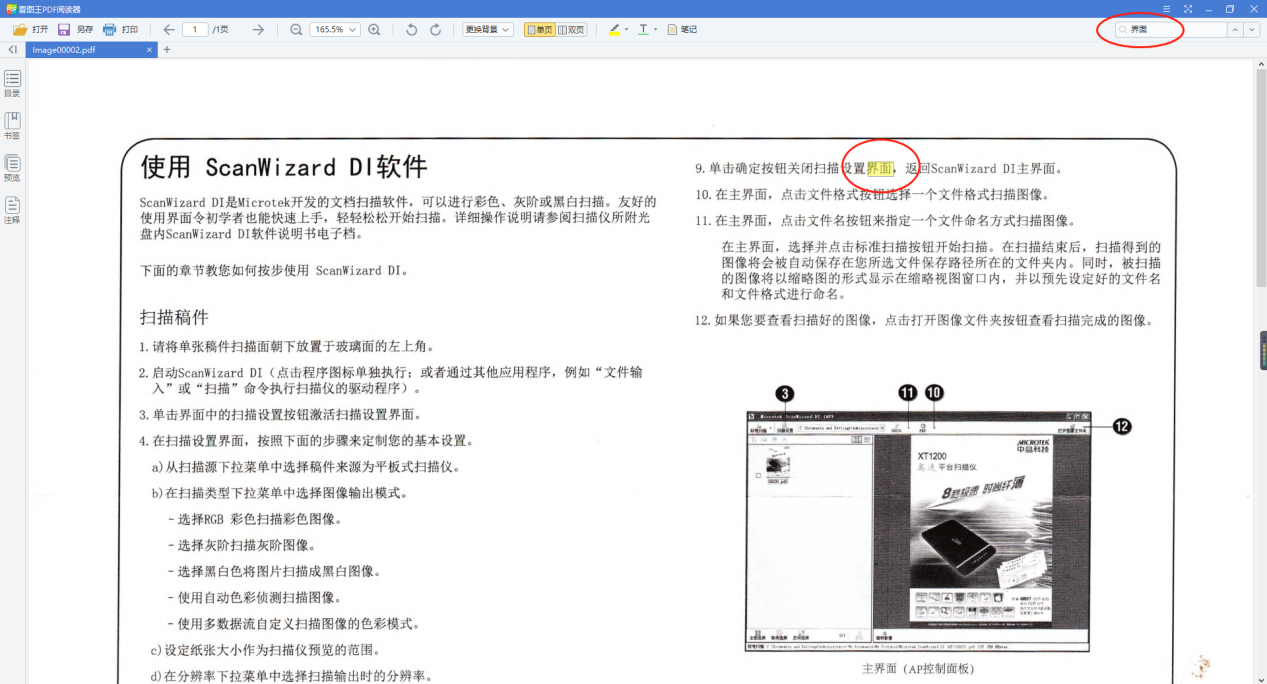Click the rotate left icon

(411, 29)
